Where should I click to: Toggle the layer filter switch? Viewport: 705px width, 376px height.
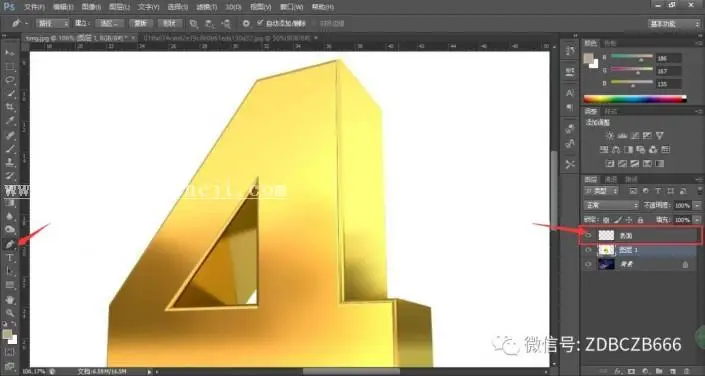[x=699, y=191]
